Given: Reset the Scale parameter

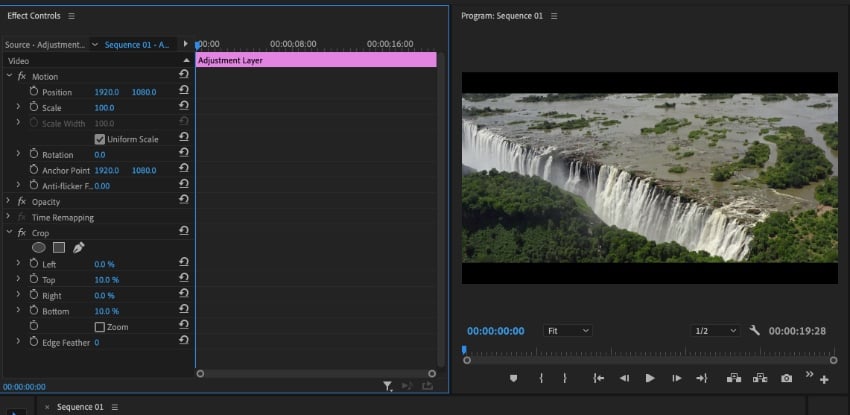Looking at the screenshot, I should tap(184, 106).
